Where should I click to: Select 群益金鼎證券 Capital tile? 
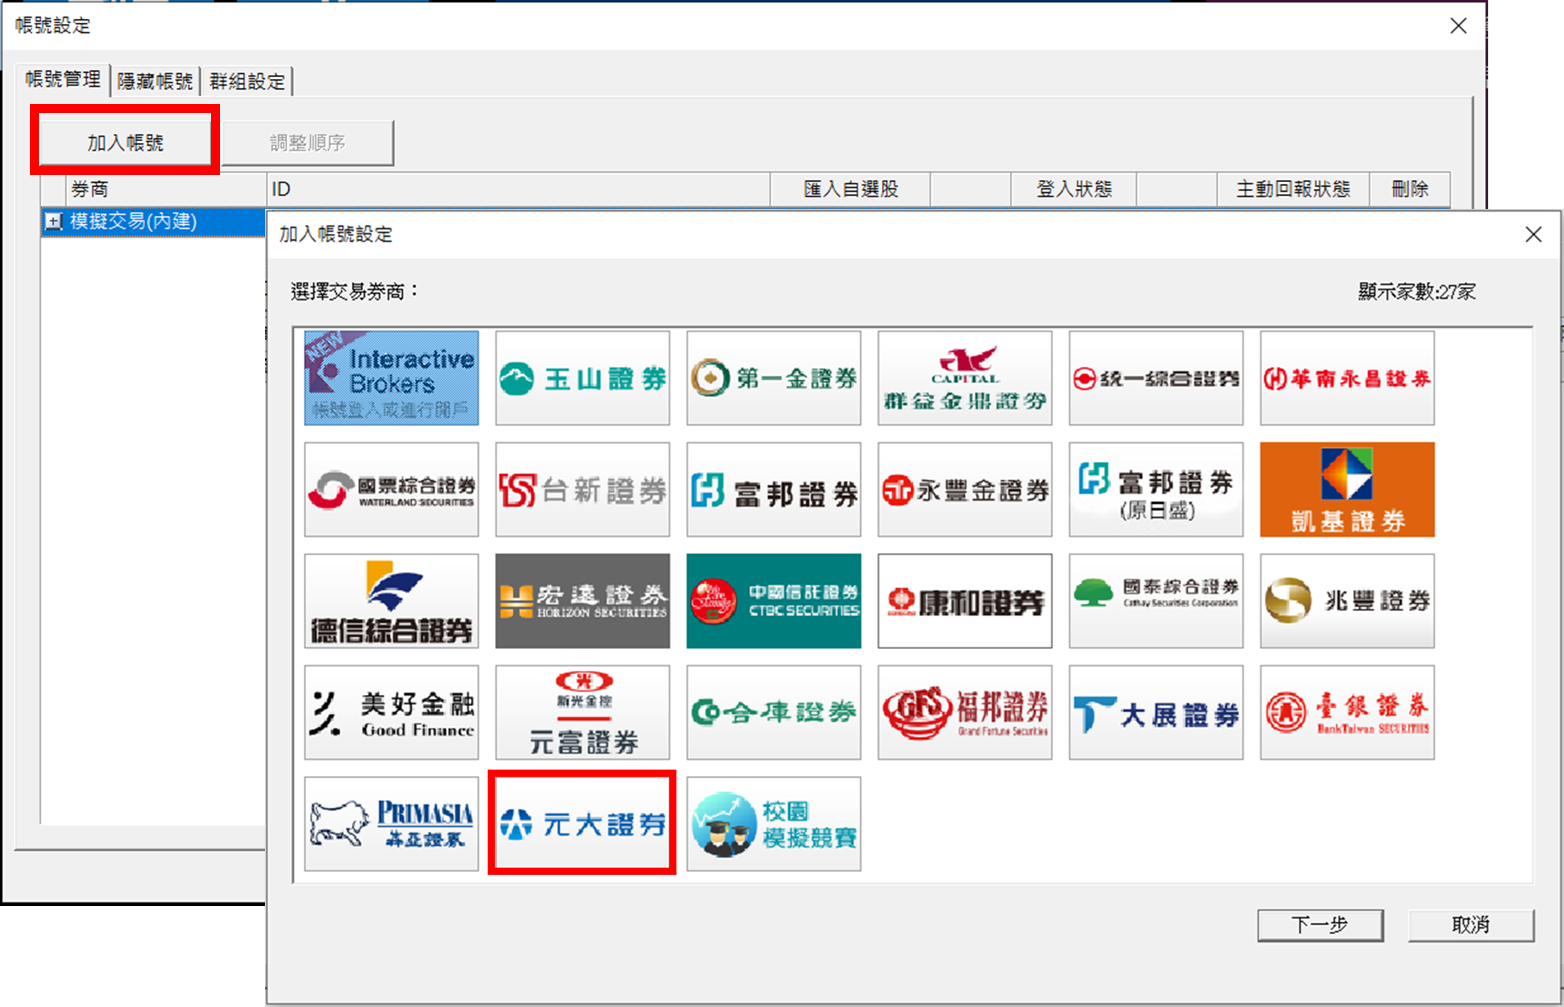965,378
